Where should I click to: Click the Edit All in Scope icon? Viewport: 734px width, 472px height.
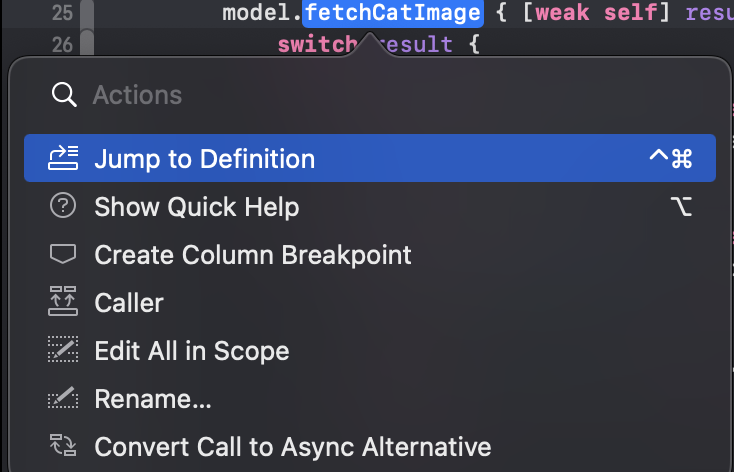63,349
